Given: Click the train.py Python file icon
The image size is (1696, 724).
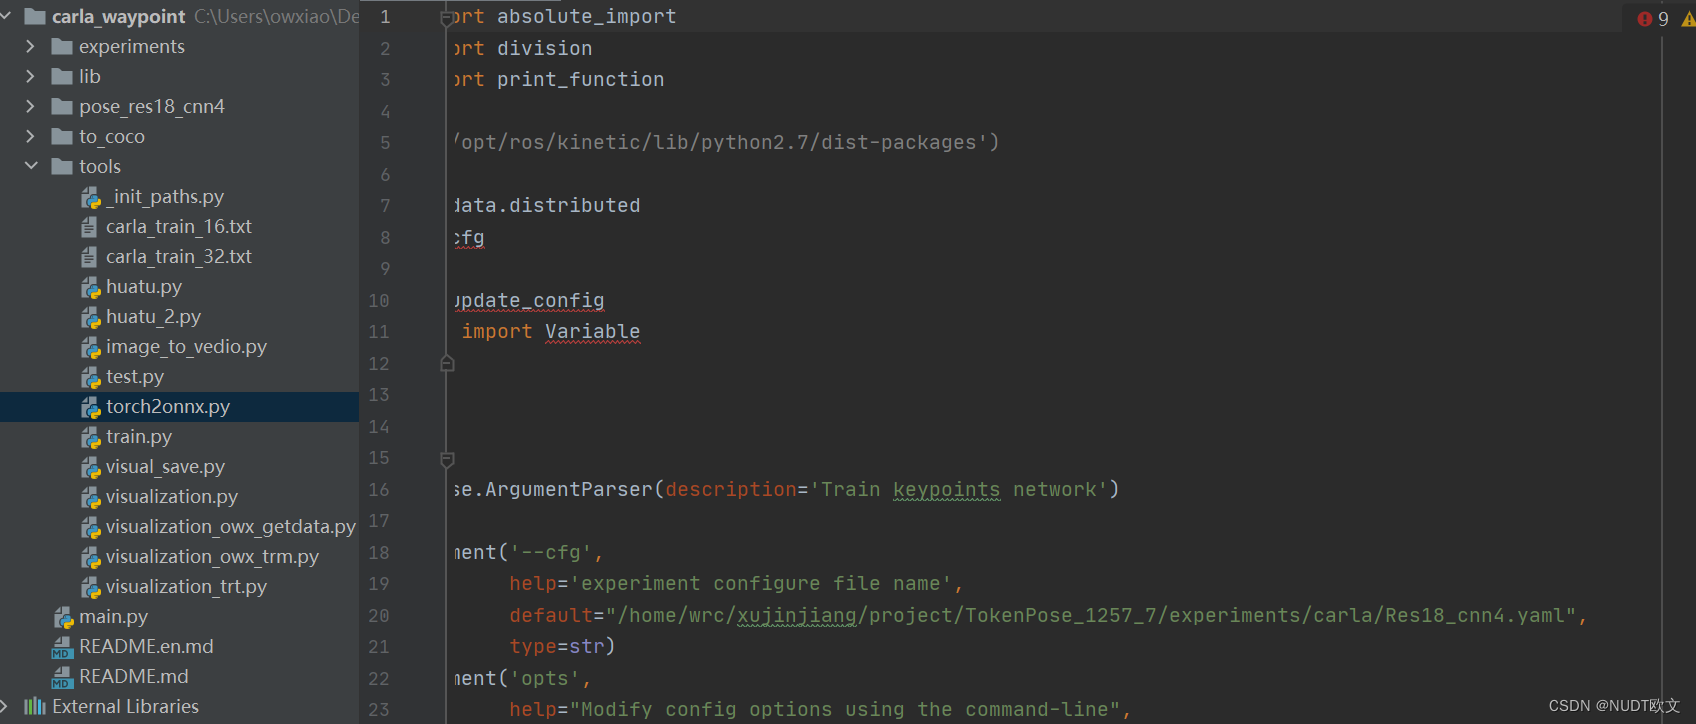Looking at the screenshot, I should 91,437.
